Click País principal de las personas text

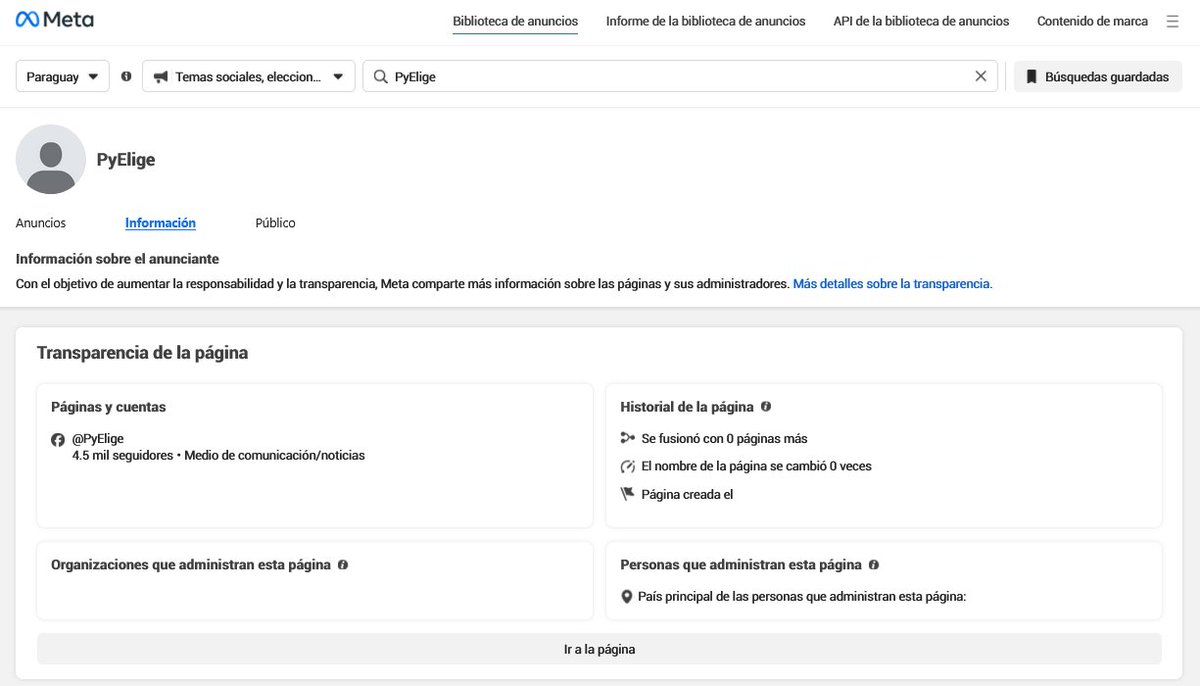coord(802,597)
